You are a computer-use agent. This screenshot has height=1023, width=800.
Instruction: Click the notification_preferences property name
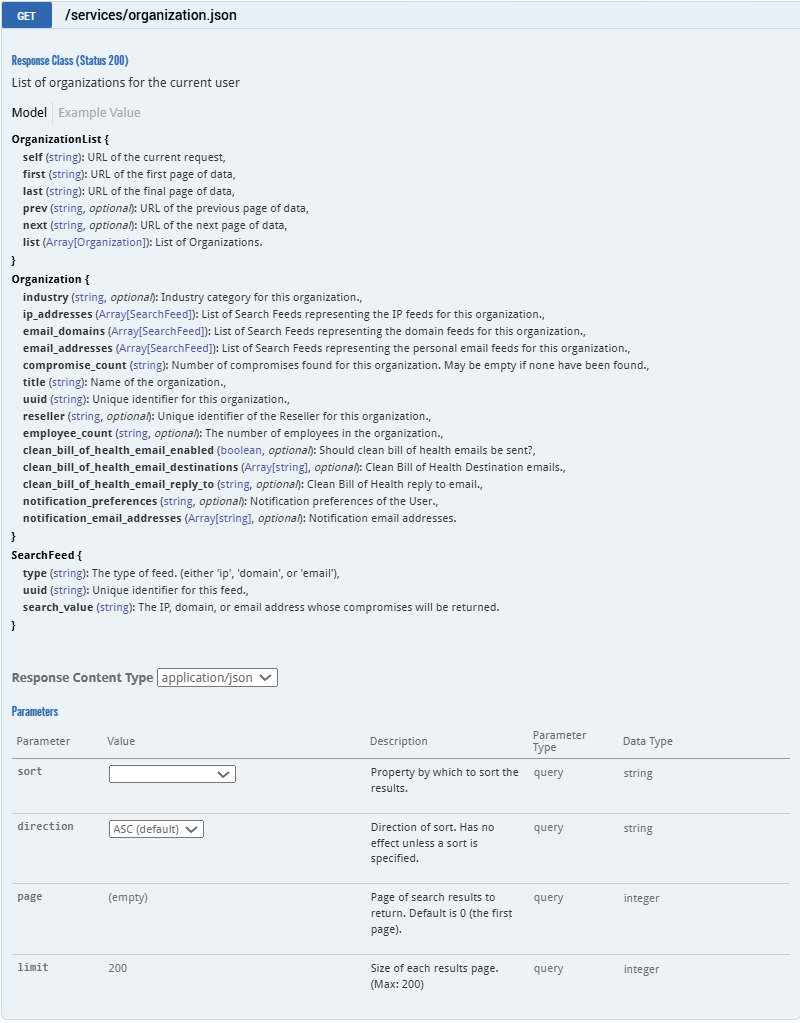click(90, 501)
